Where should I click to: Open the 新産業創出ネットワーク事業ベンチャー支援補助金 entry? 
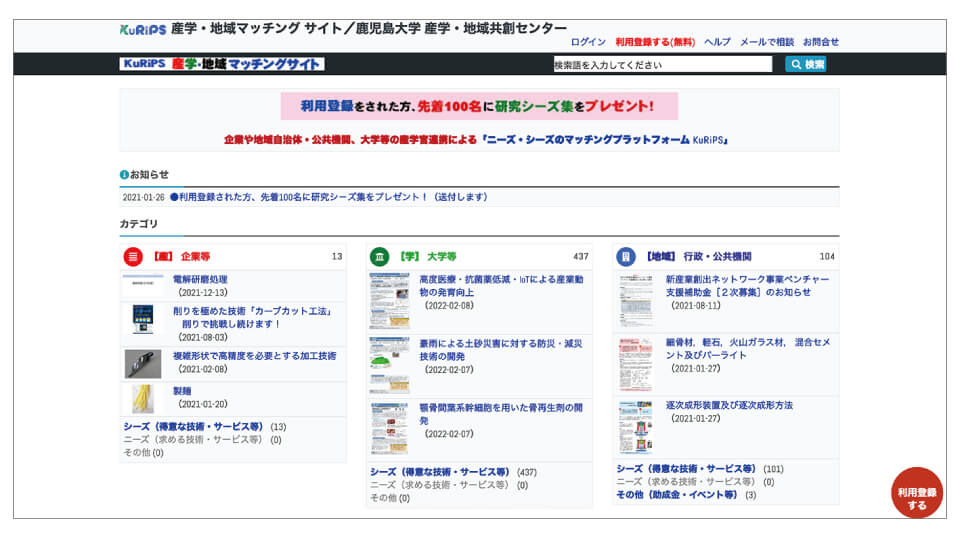[748, 285]
